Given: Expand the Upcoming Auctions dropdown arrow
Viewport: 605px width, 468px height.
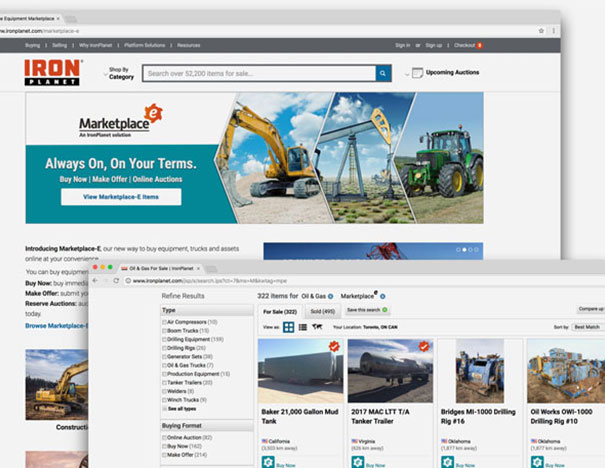Looking at the screenshot, I should click(407, 74).
